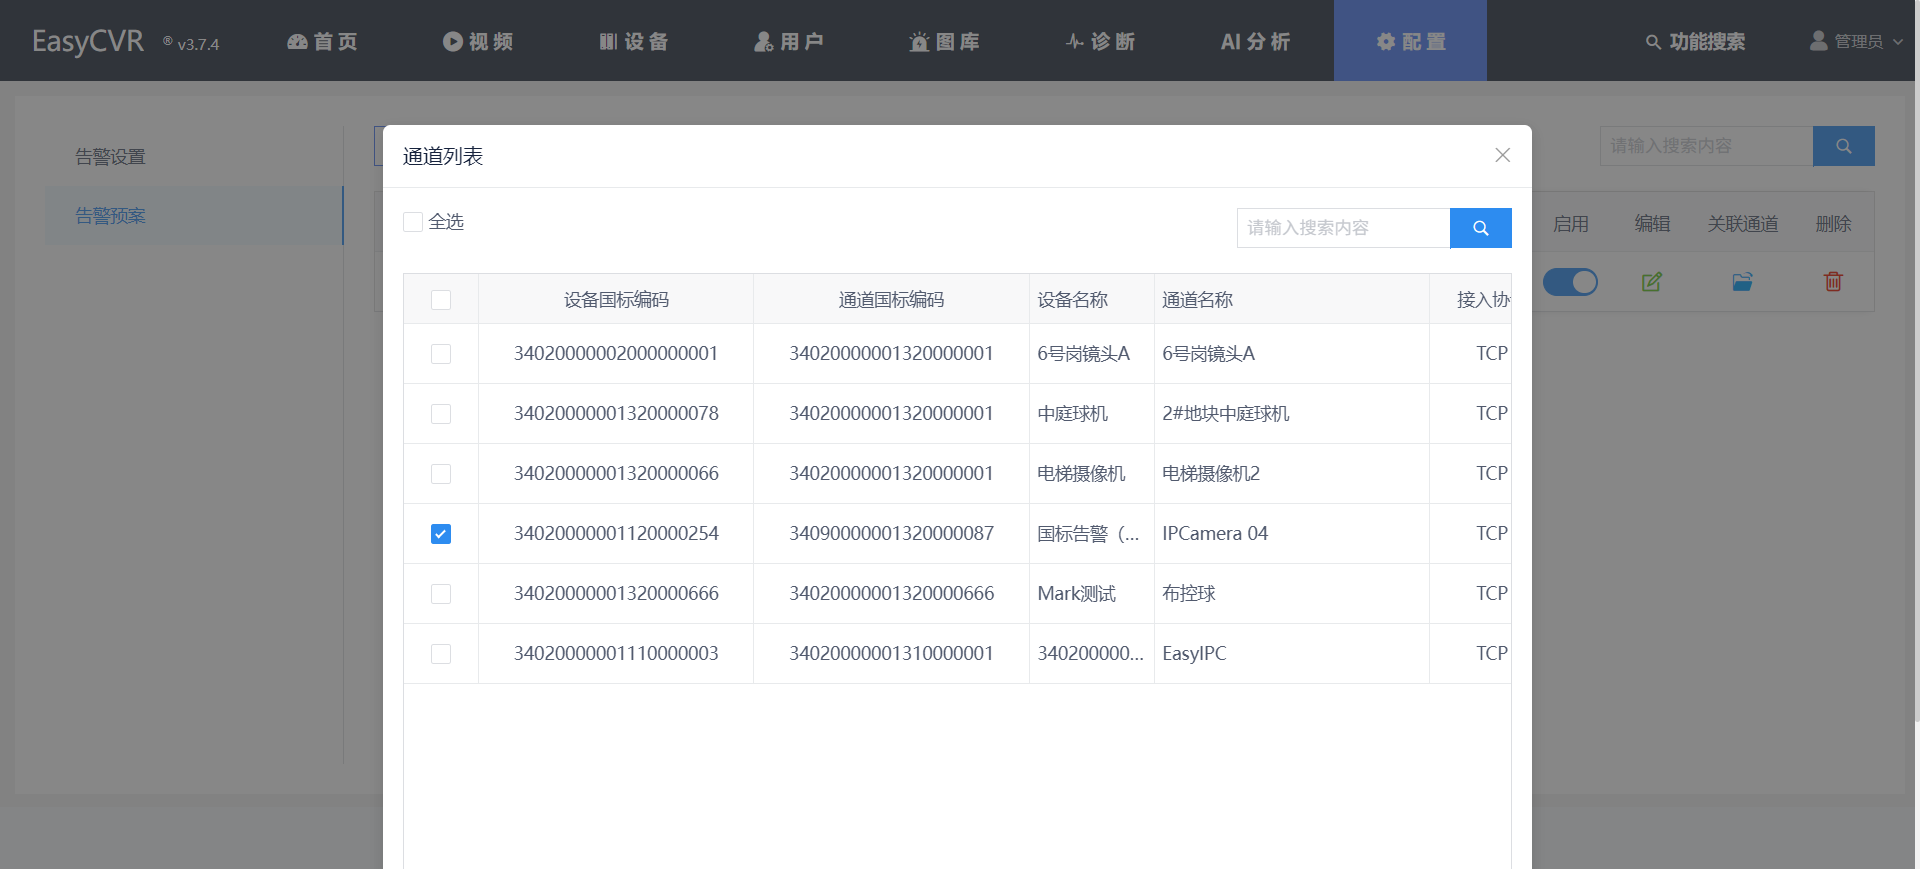Focus the channel list search input
The width and height of the screenshot is (1920, 869).
(1342, 228)
